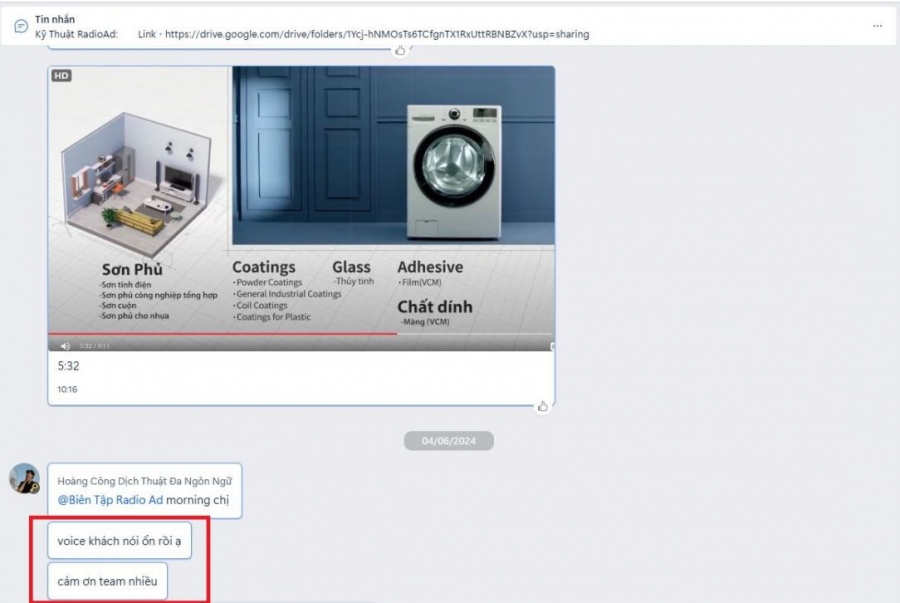The height and width of the screenshot is (603, 900).
Task: Click the HD quality badge on video
Action: tap(62, 76)
